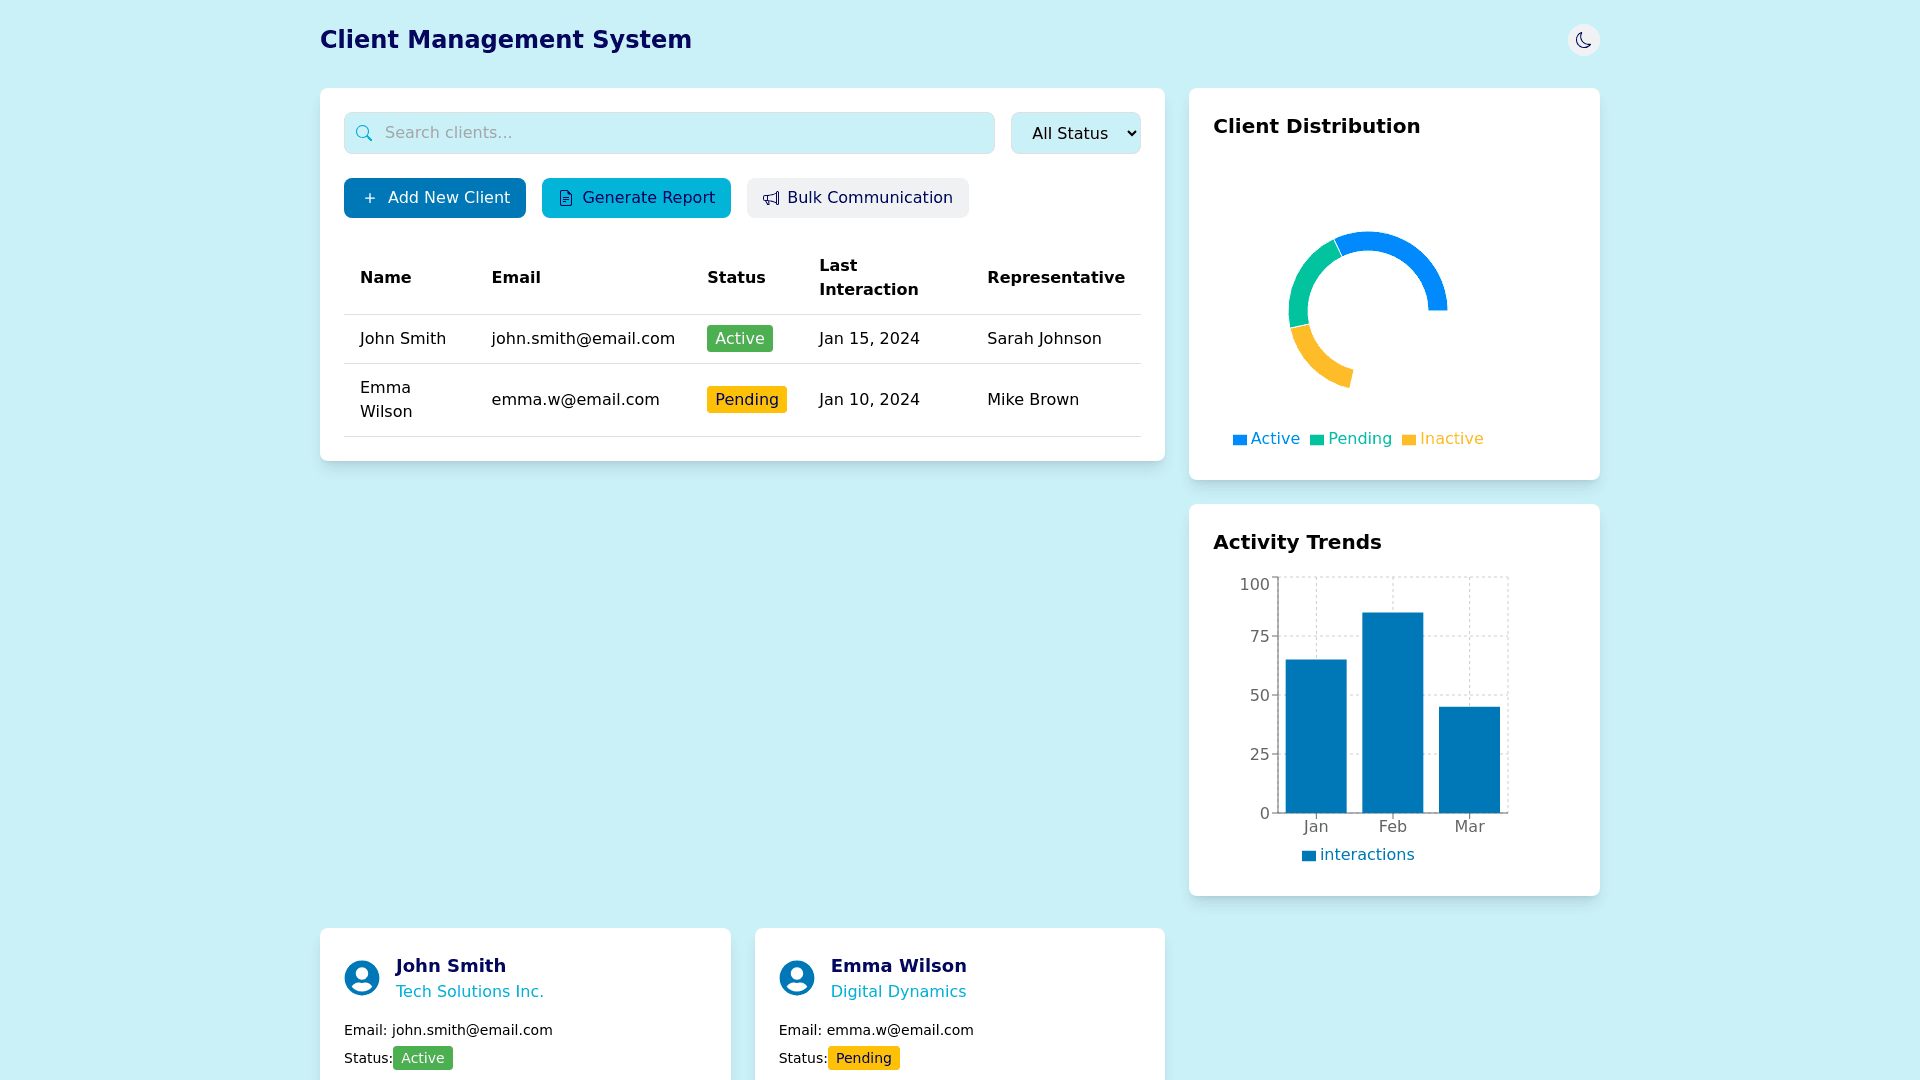The height and width of the screenshot is (1080, 1920).
Task: Toggle the Inactive legend item in the distribution chart
Action: [1442, 439]
